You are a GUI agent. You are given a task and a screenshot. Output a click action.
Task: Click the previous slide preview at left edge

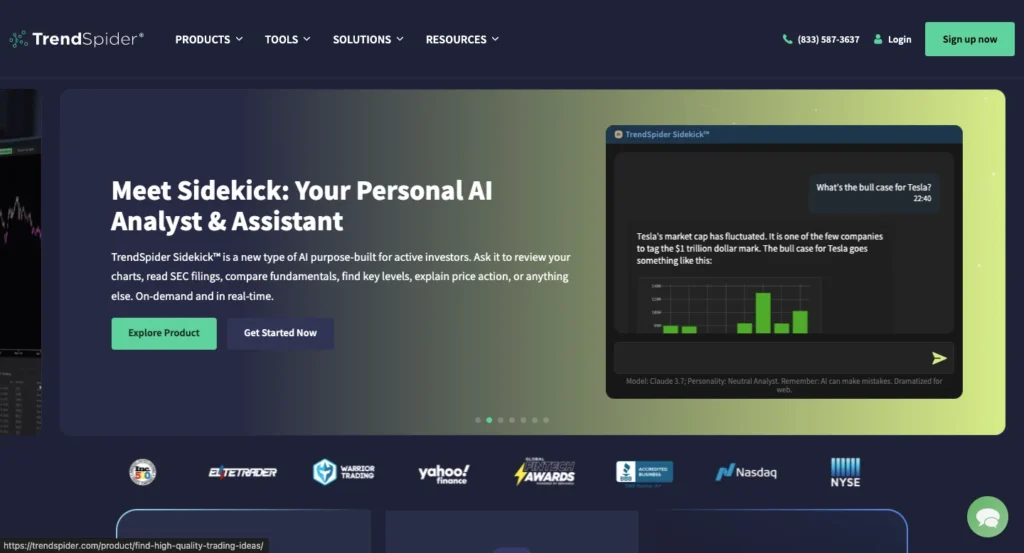pos(20,261)
